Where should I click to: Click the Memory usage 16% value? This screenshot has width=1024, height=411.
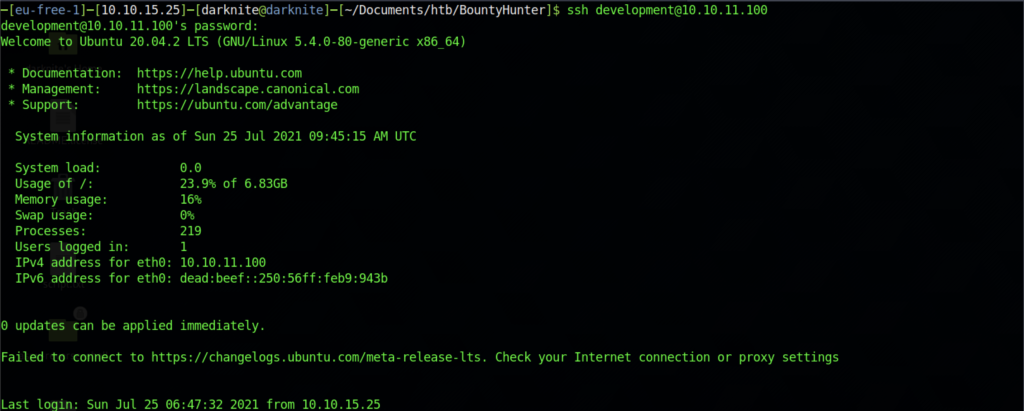coord(190,199)
